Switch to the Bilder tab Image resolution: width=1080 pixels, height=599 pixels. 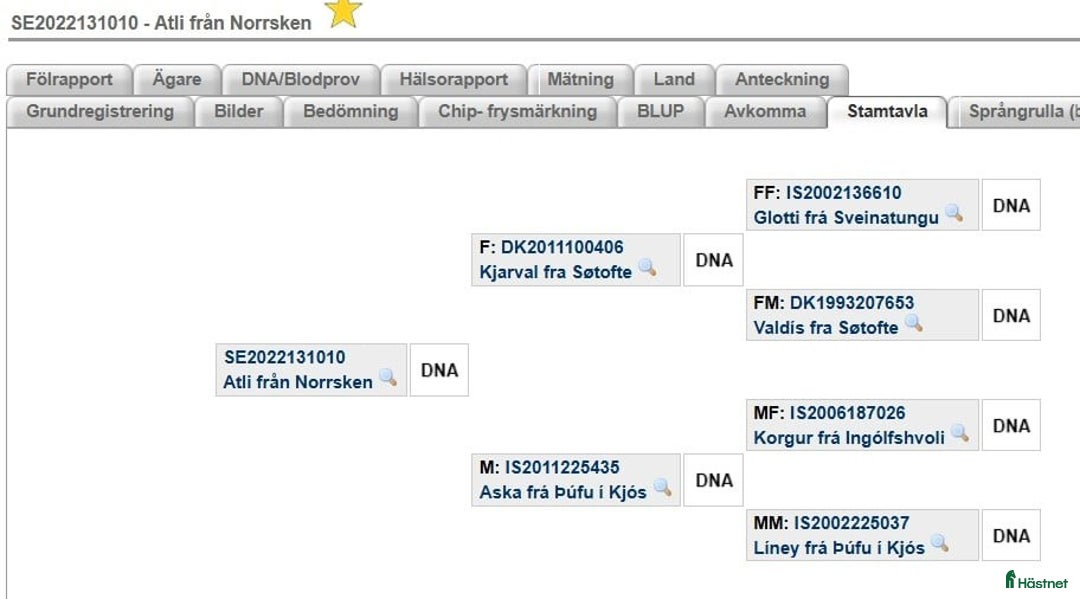click(x=238, y=111)
